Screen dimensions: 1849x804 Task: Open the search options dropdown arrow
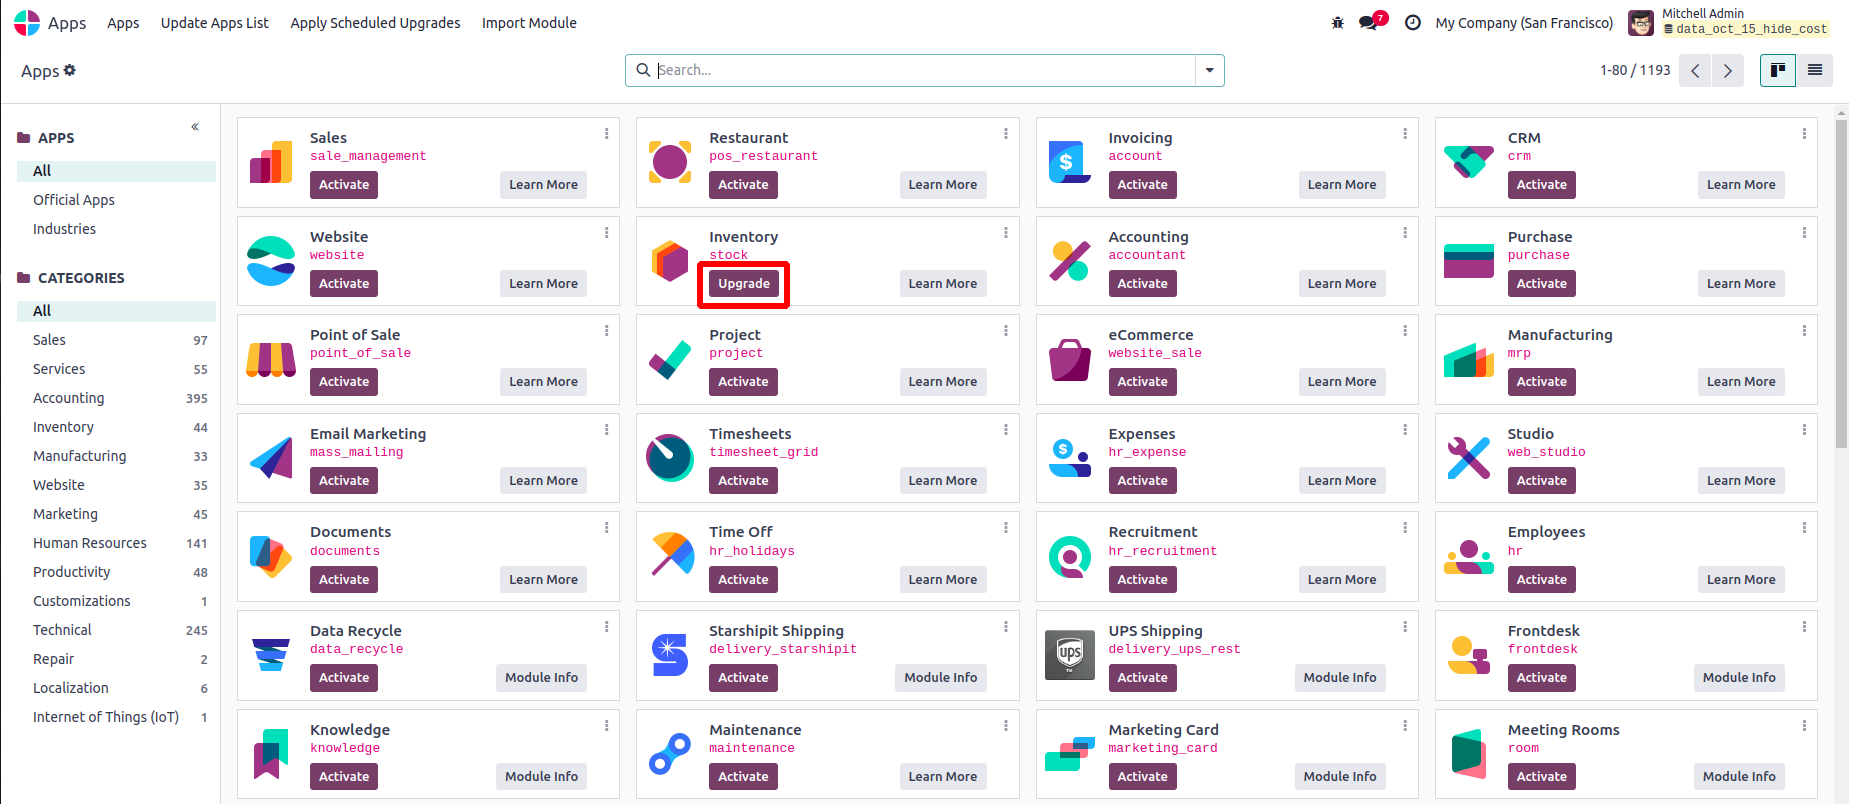tap(1210, 70)
